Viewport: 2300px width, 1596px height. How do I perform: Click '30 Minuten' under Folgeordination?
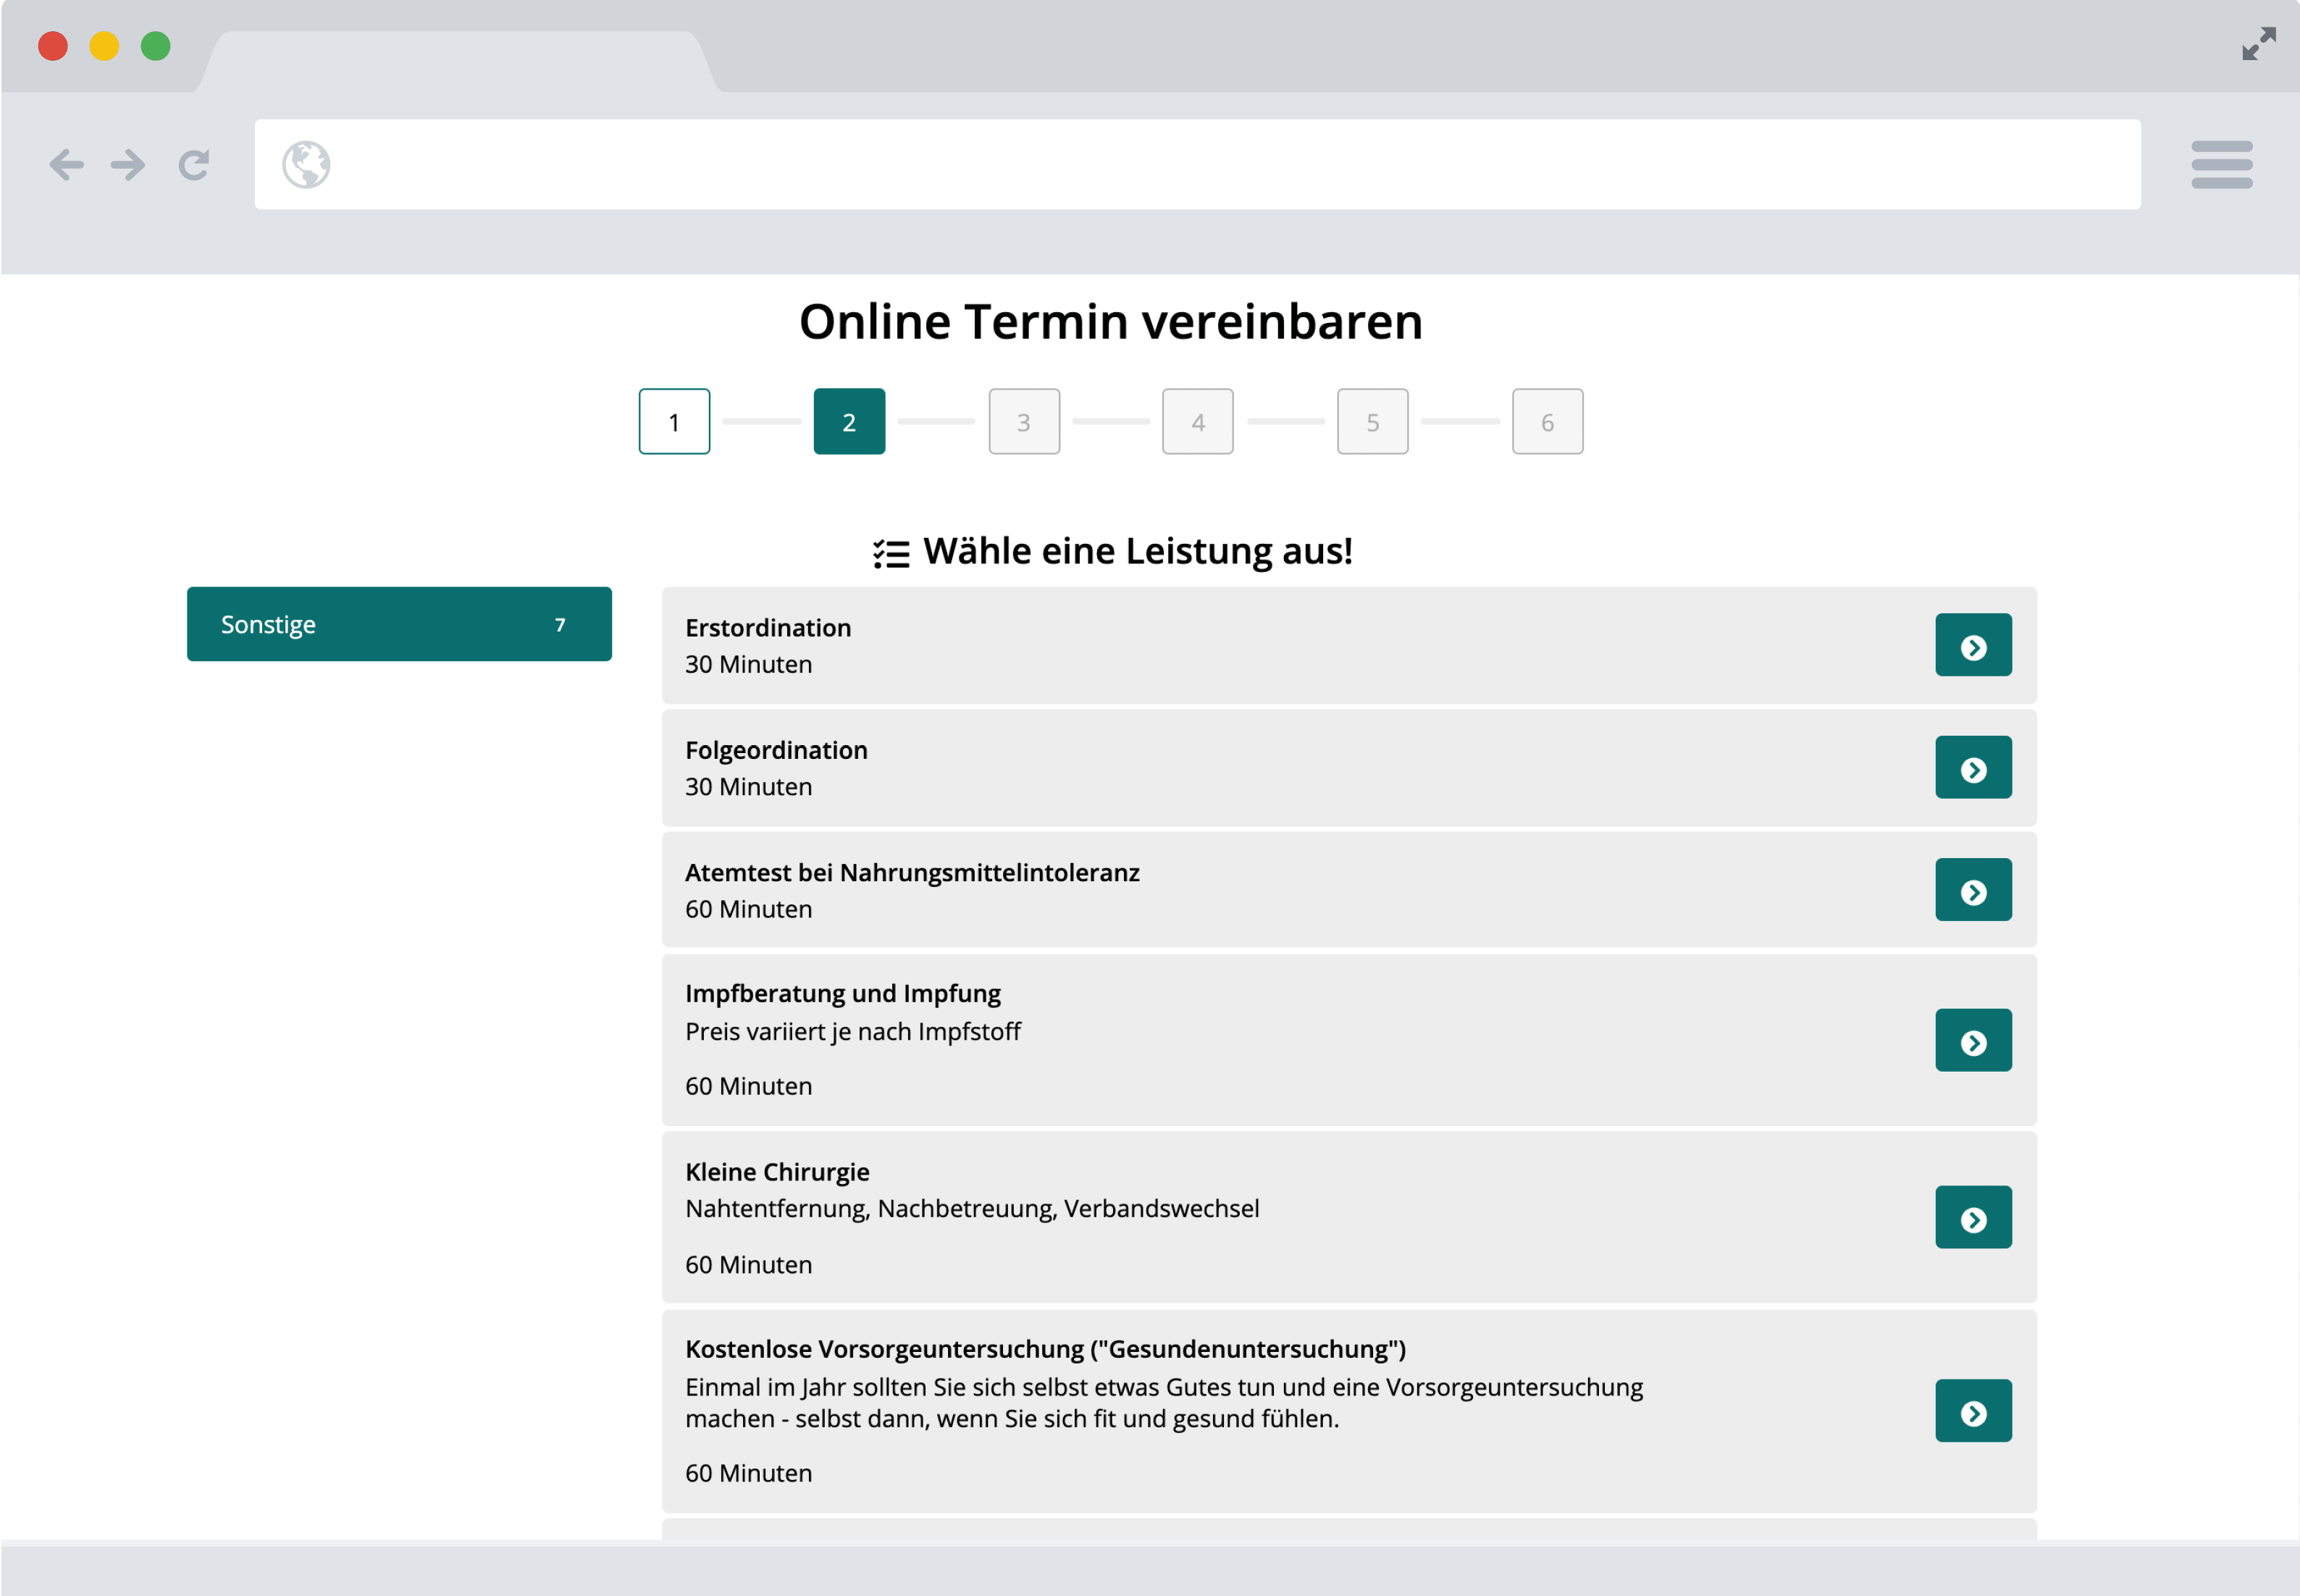(748, 787)
